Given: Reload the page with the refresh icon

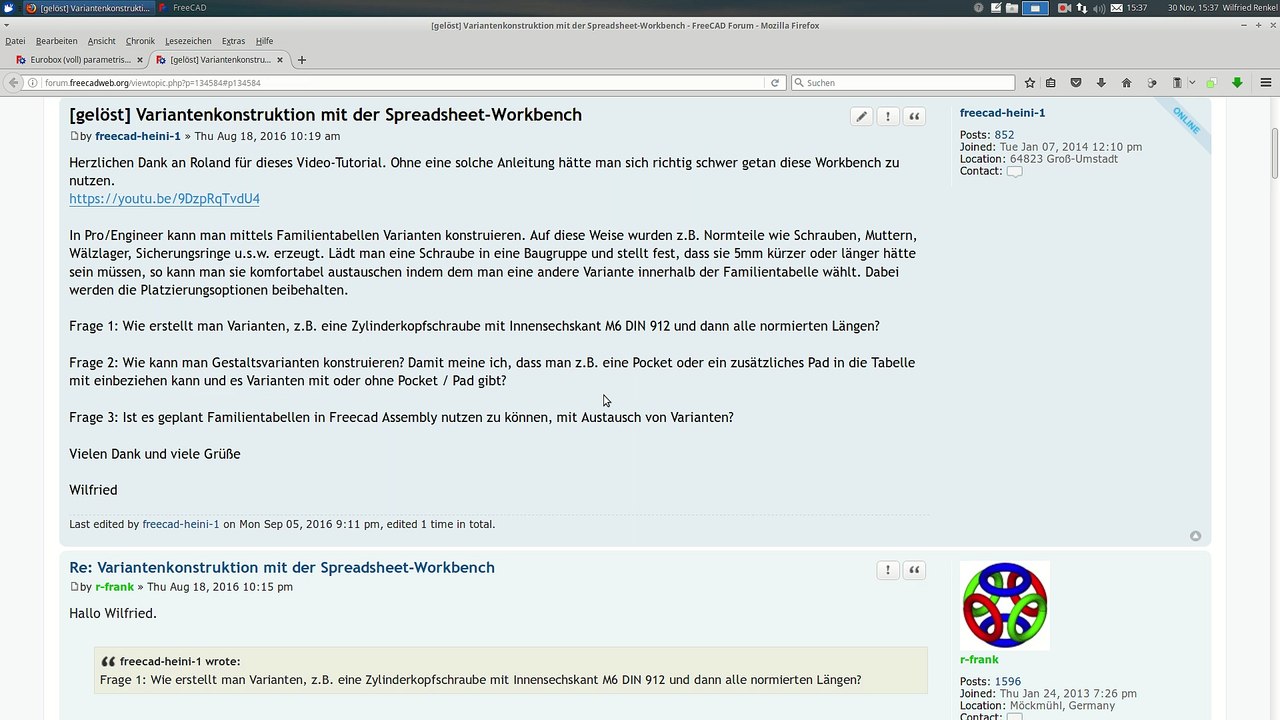Looking at the screenshot, I should pos(774,83).
